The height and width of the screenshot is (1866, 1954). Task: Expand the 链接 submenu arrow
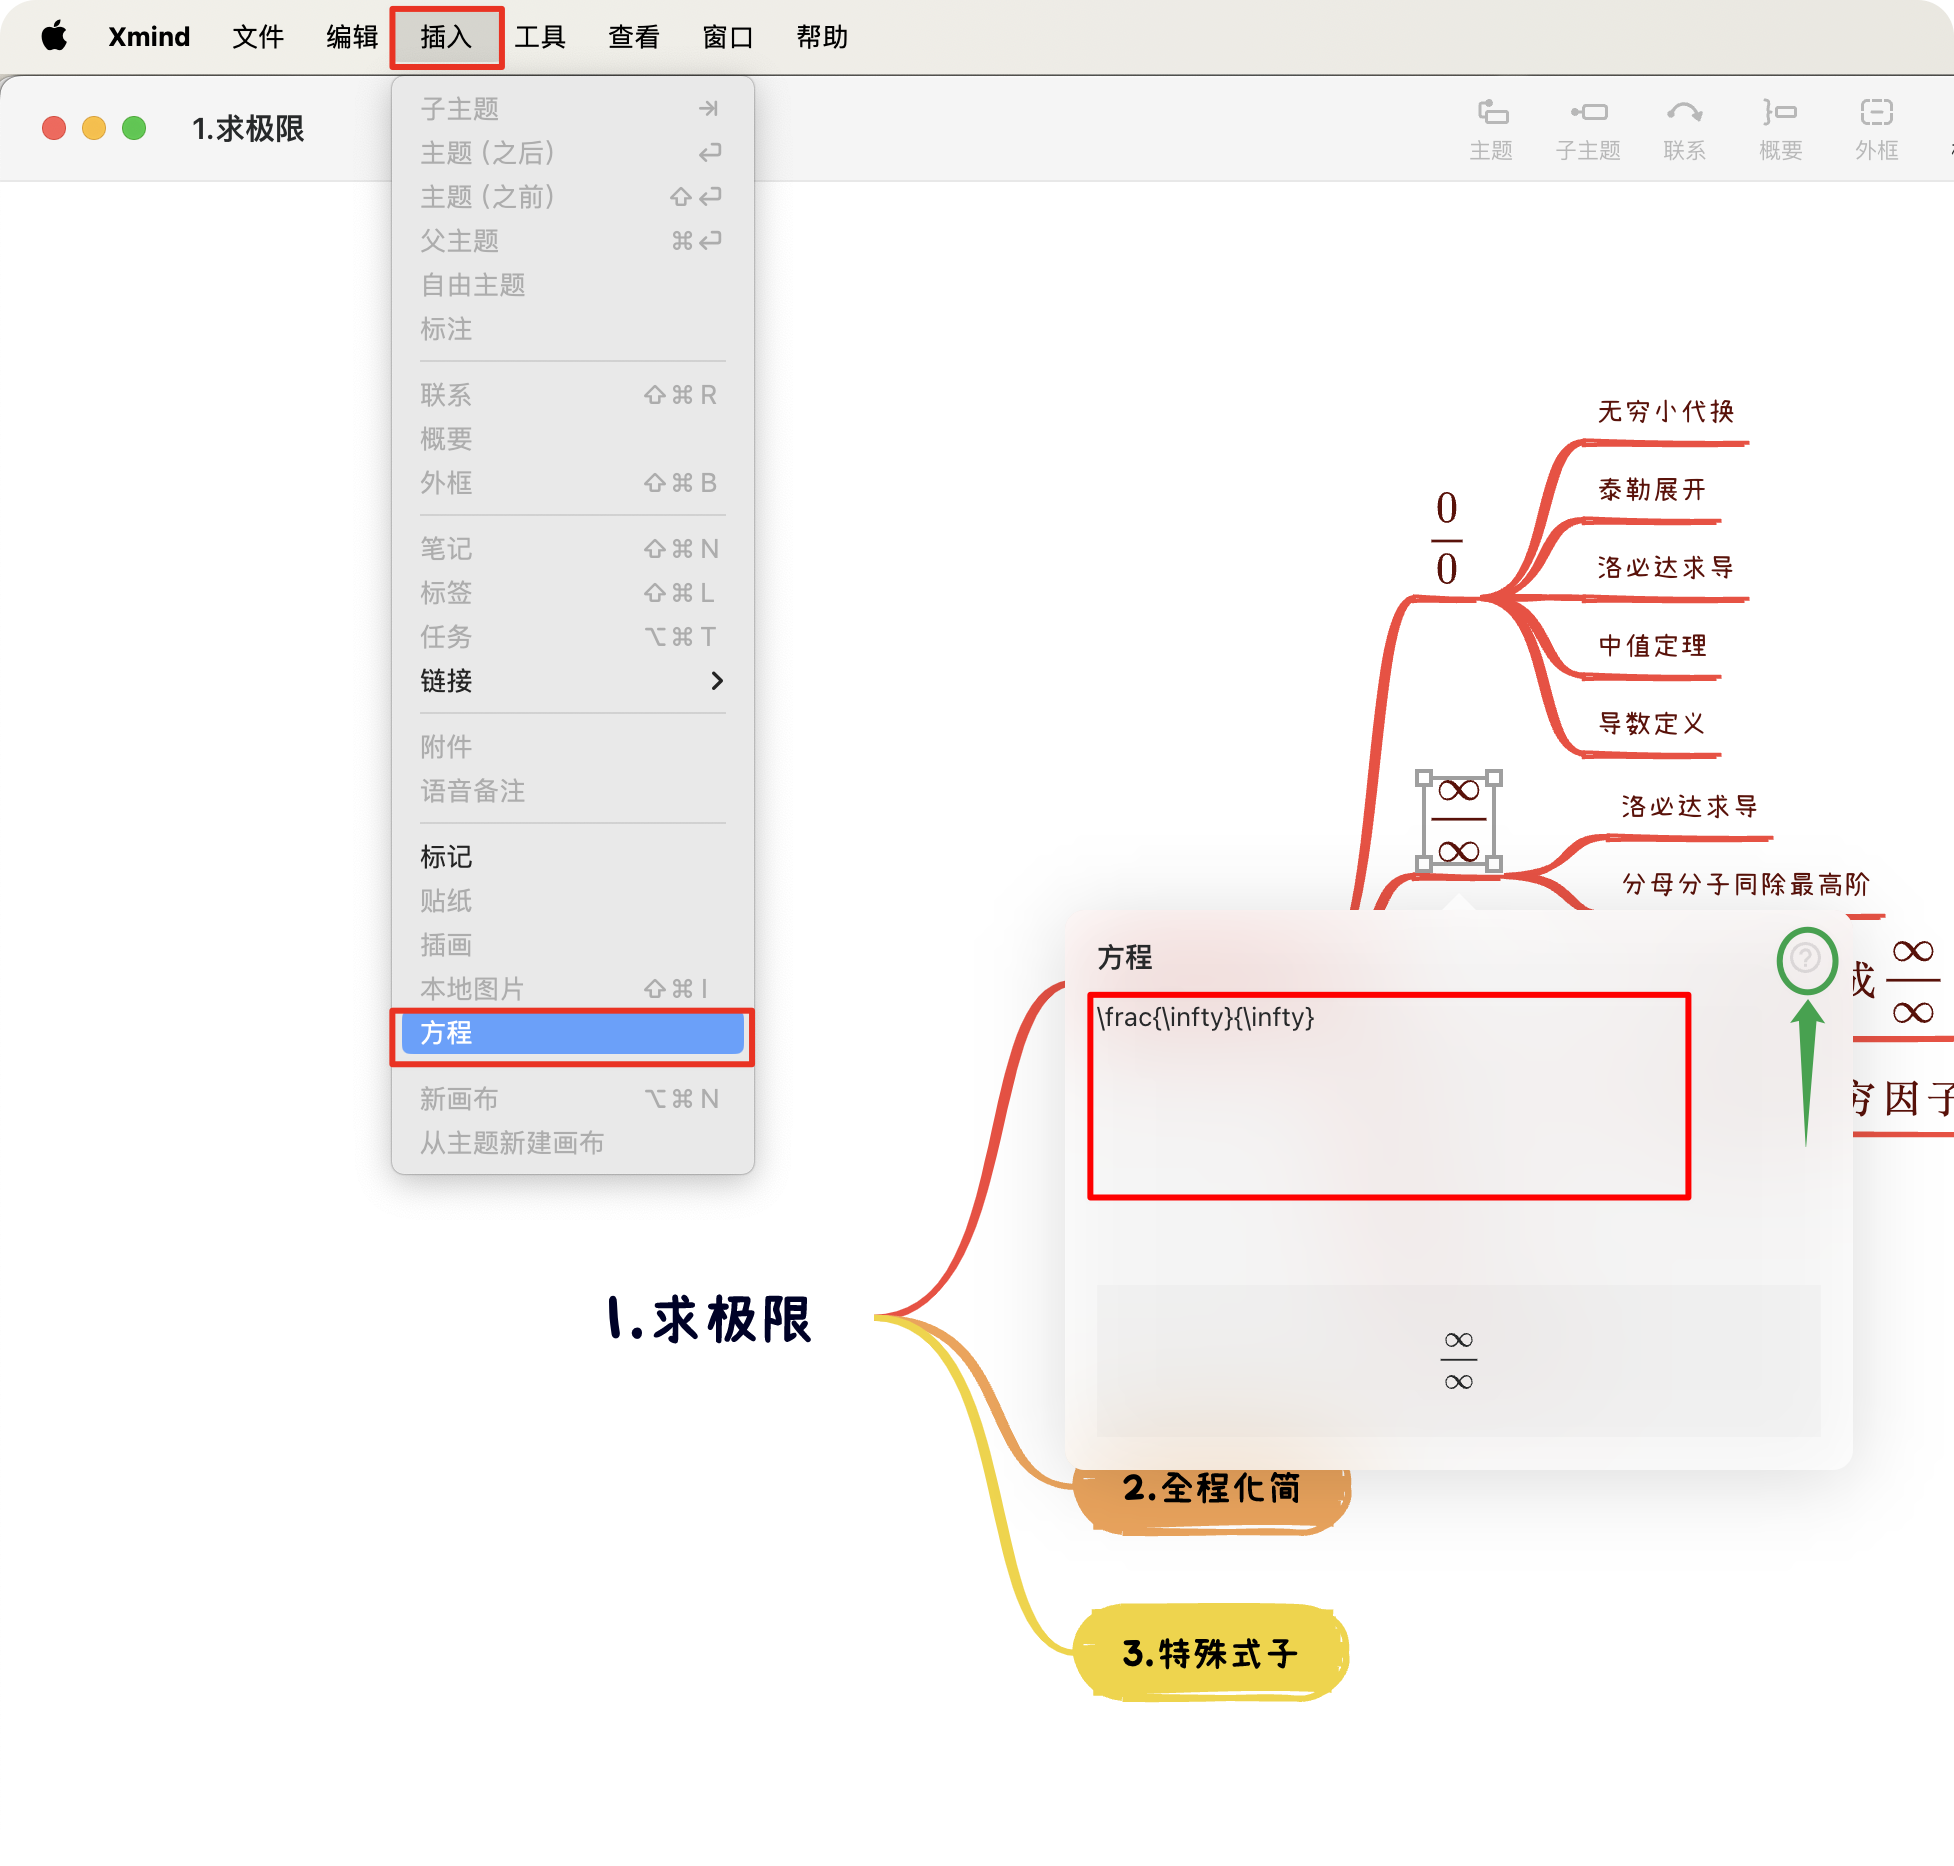click(x=716, y=681)
